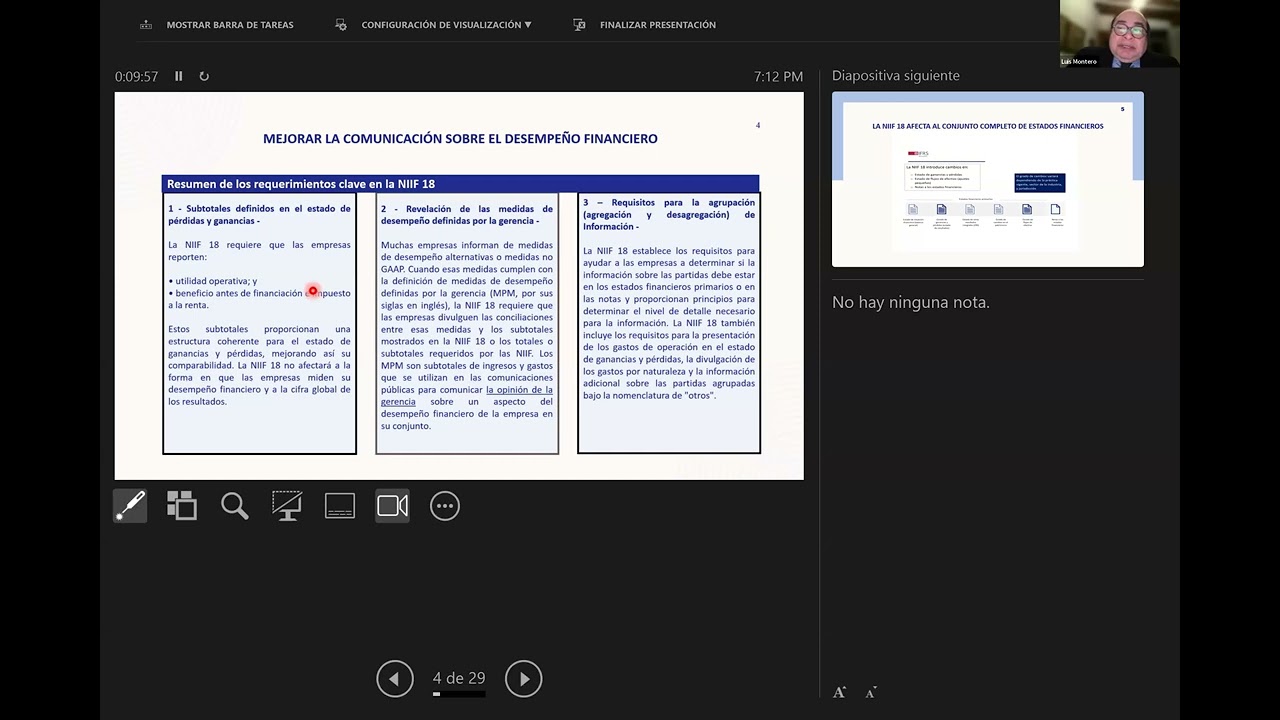Click the Luis Montero webcam video
This screenshot has height=720, width=1280.
click(x=1120, y=34)
